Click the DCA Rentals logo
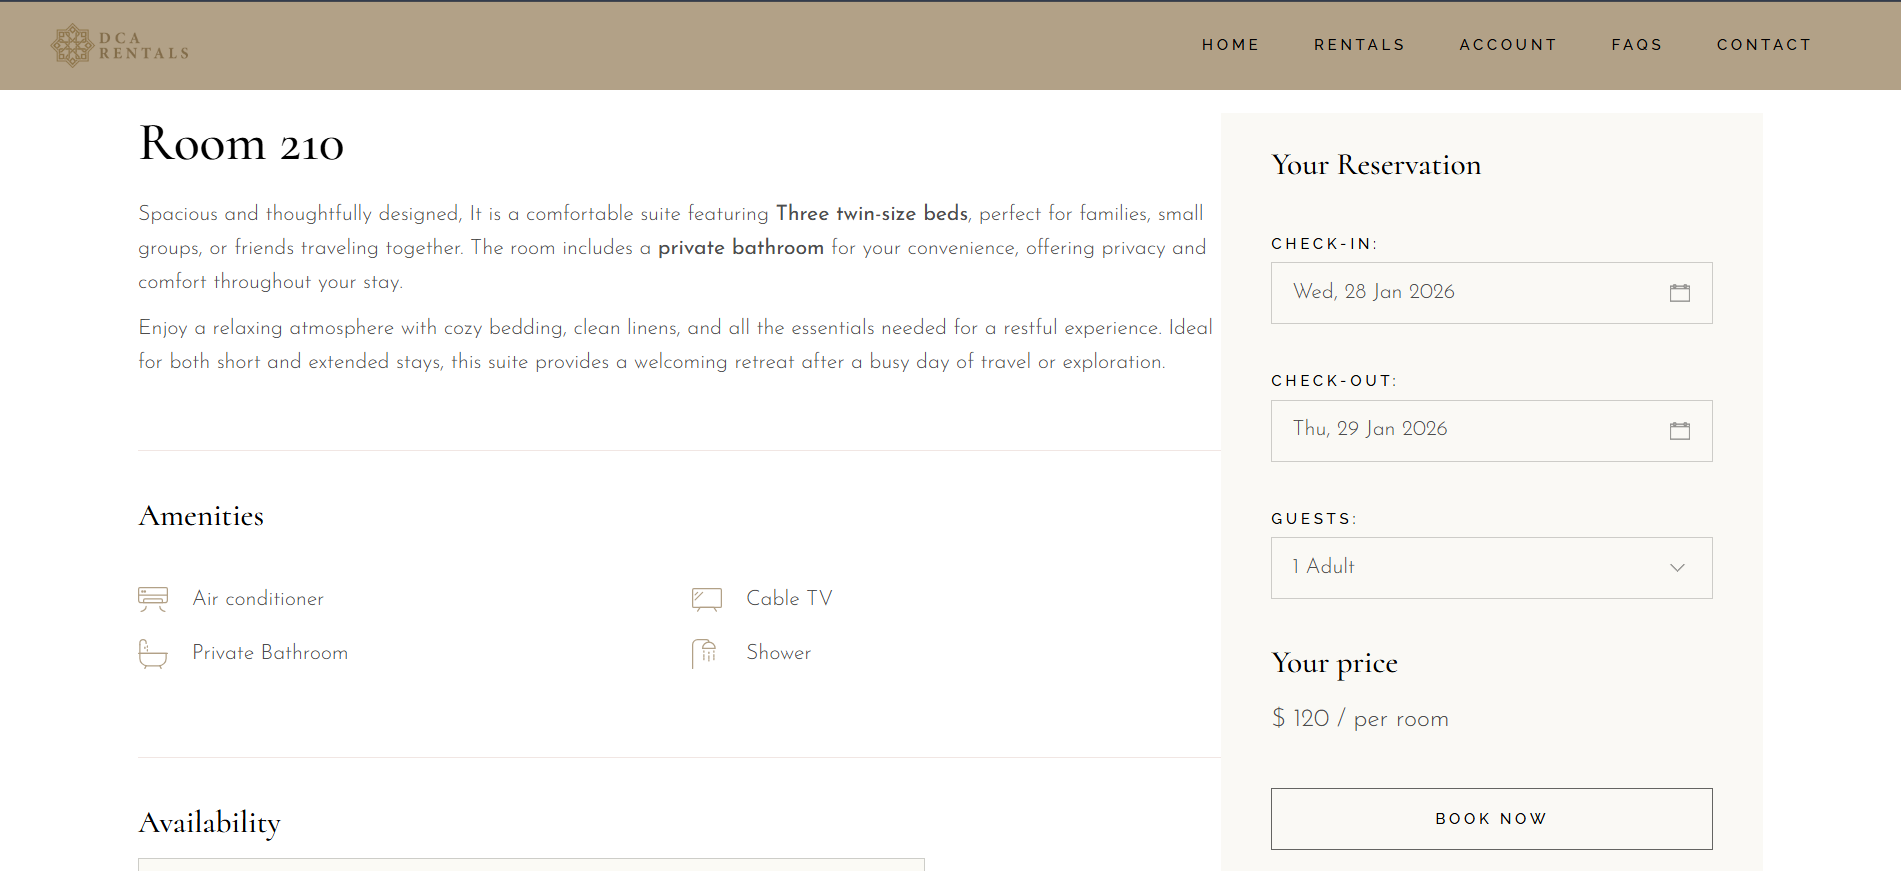This screenshot has width=1901, height=871. click(120, 46)
